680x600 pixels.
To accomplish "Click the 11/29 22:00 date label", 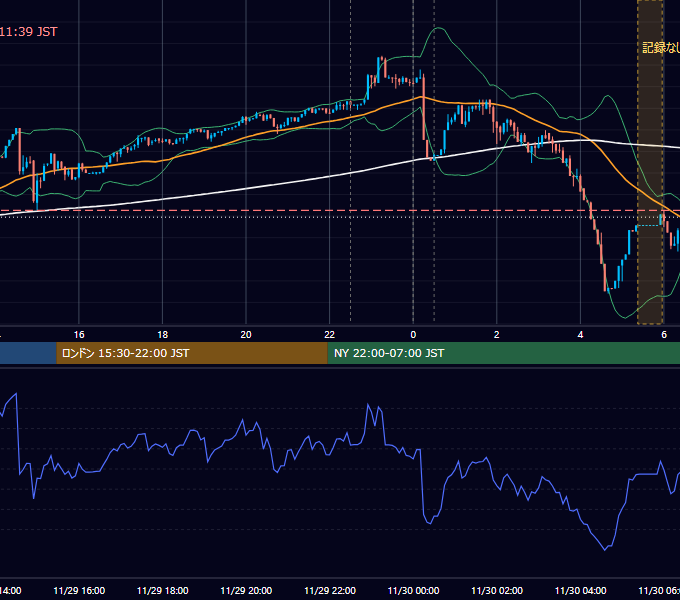I will coord(330,591).
